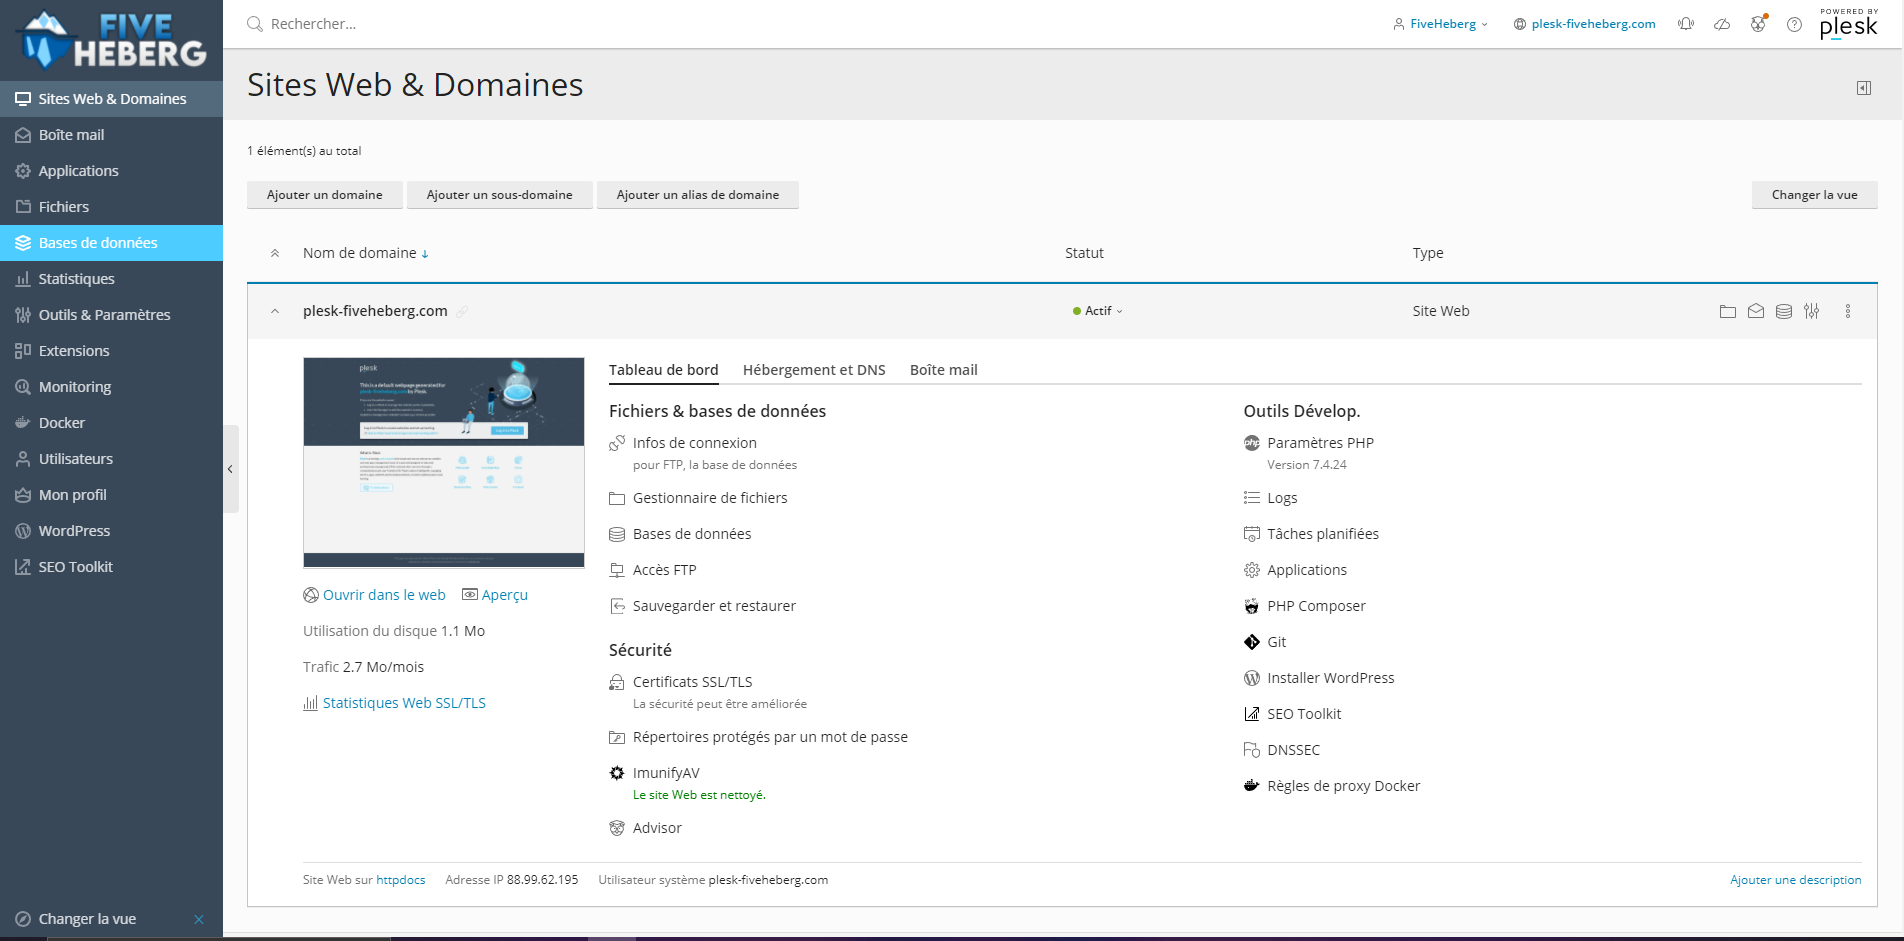Click the notifications bell icon in header

pos(1686,24)
